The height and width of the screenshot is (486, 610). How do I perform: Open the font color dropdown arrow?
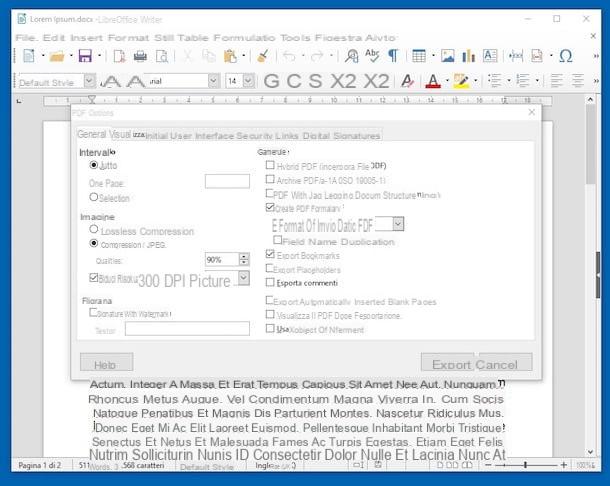click(x=447, y=81)
